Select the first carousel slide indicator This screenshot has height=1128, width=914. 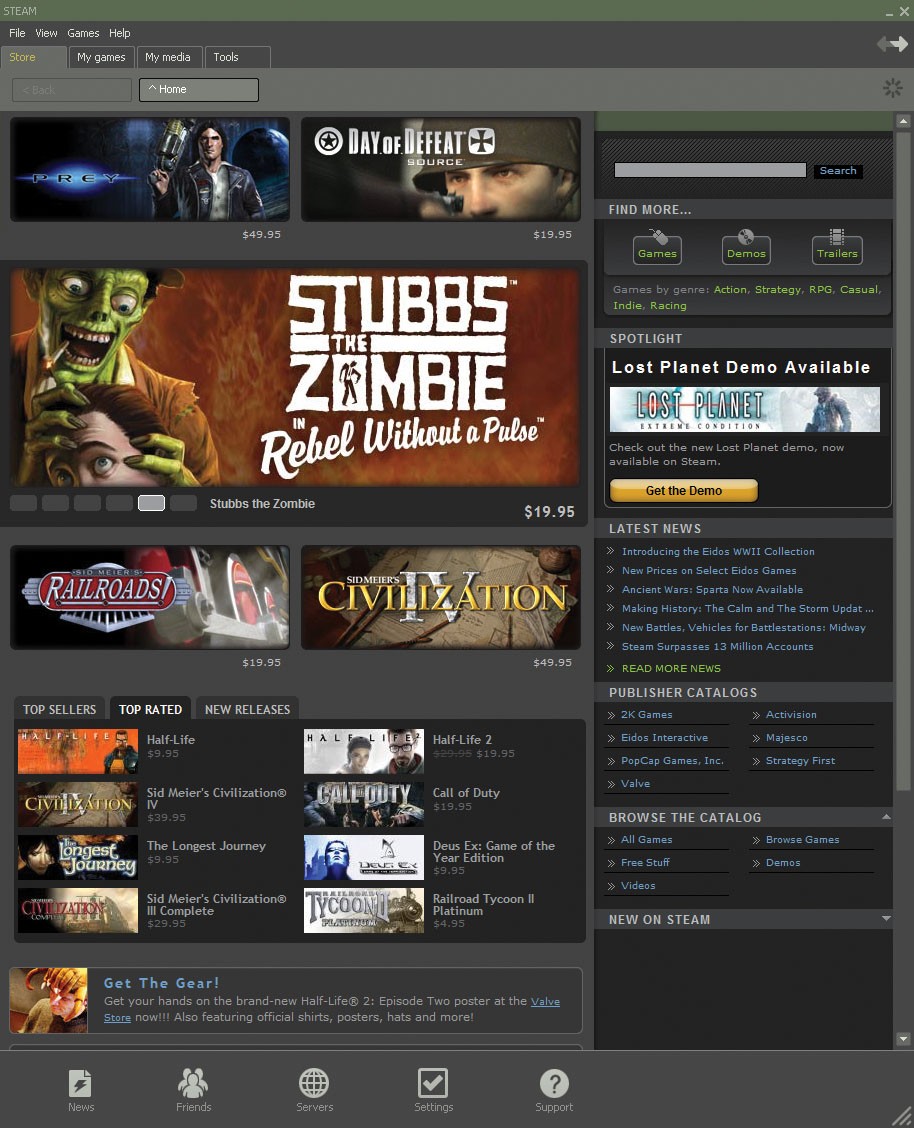(x=24, y=503)
